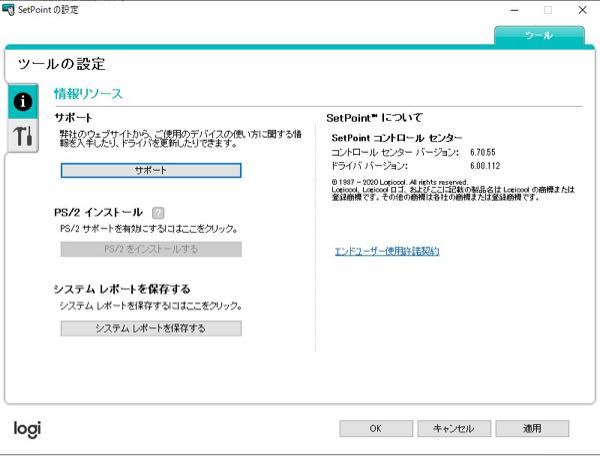The image size is (600, 456).
Task: Click the ドライバ バージョン label
Action: tap(369, 166)
